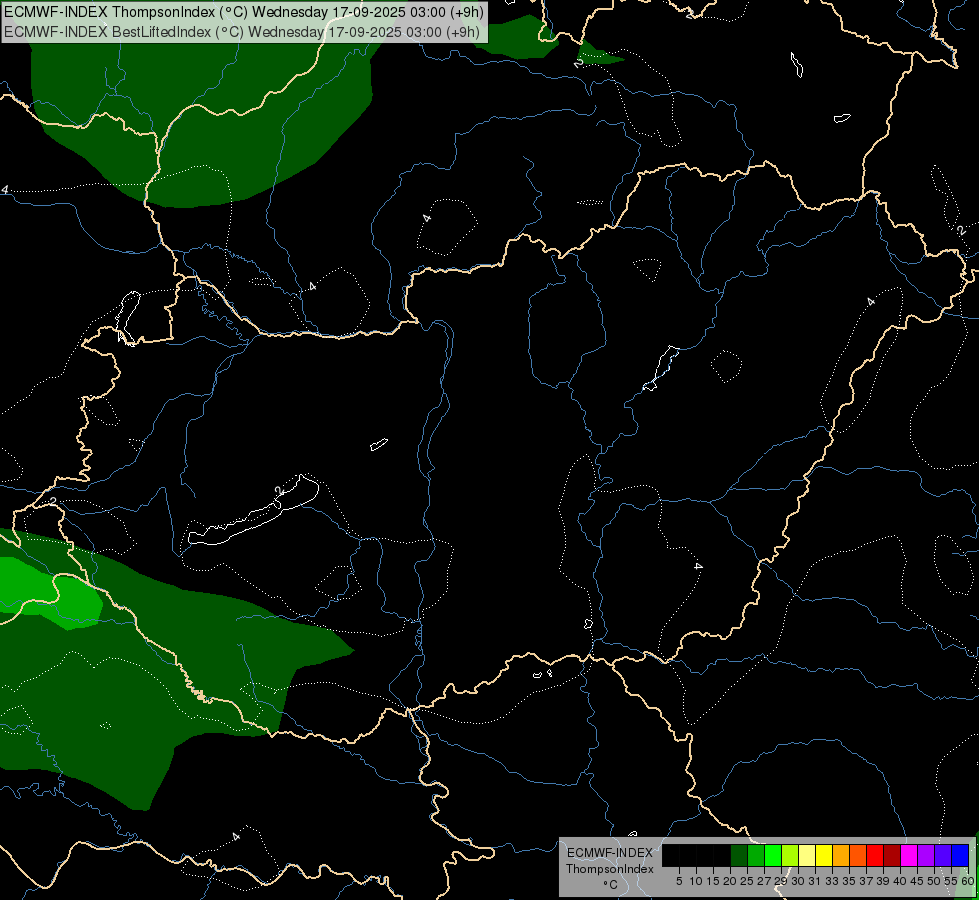Pick the indigo 50–55 legend swatch

(x=943, y=855)
